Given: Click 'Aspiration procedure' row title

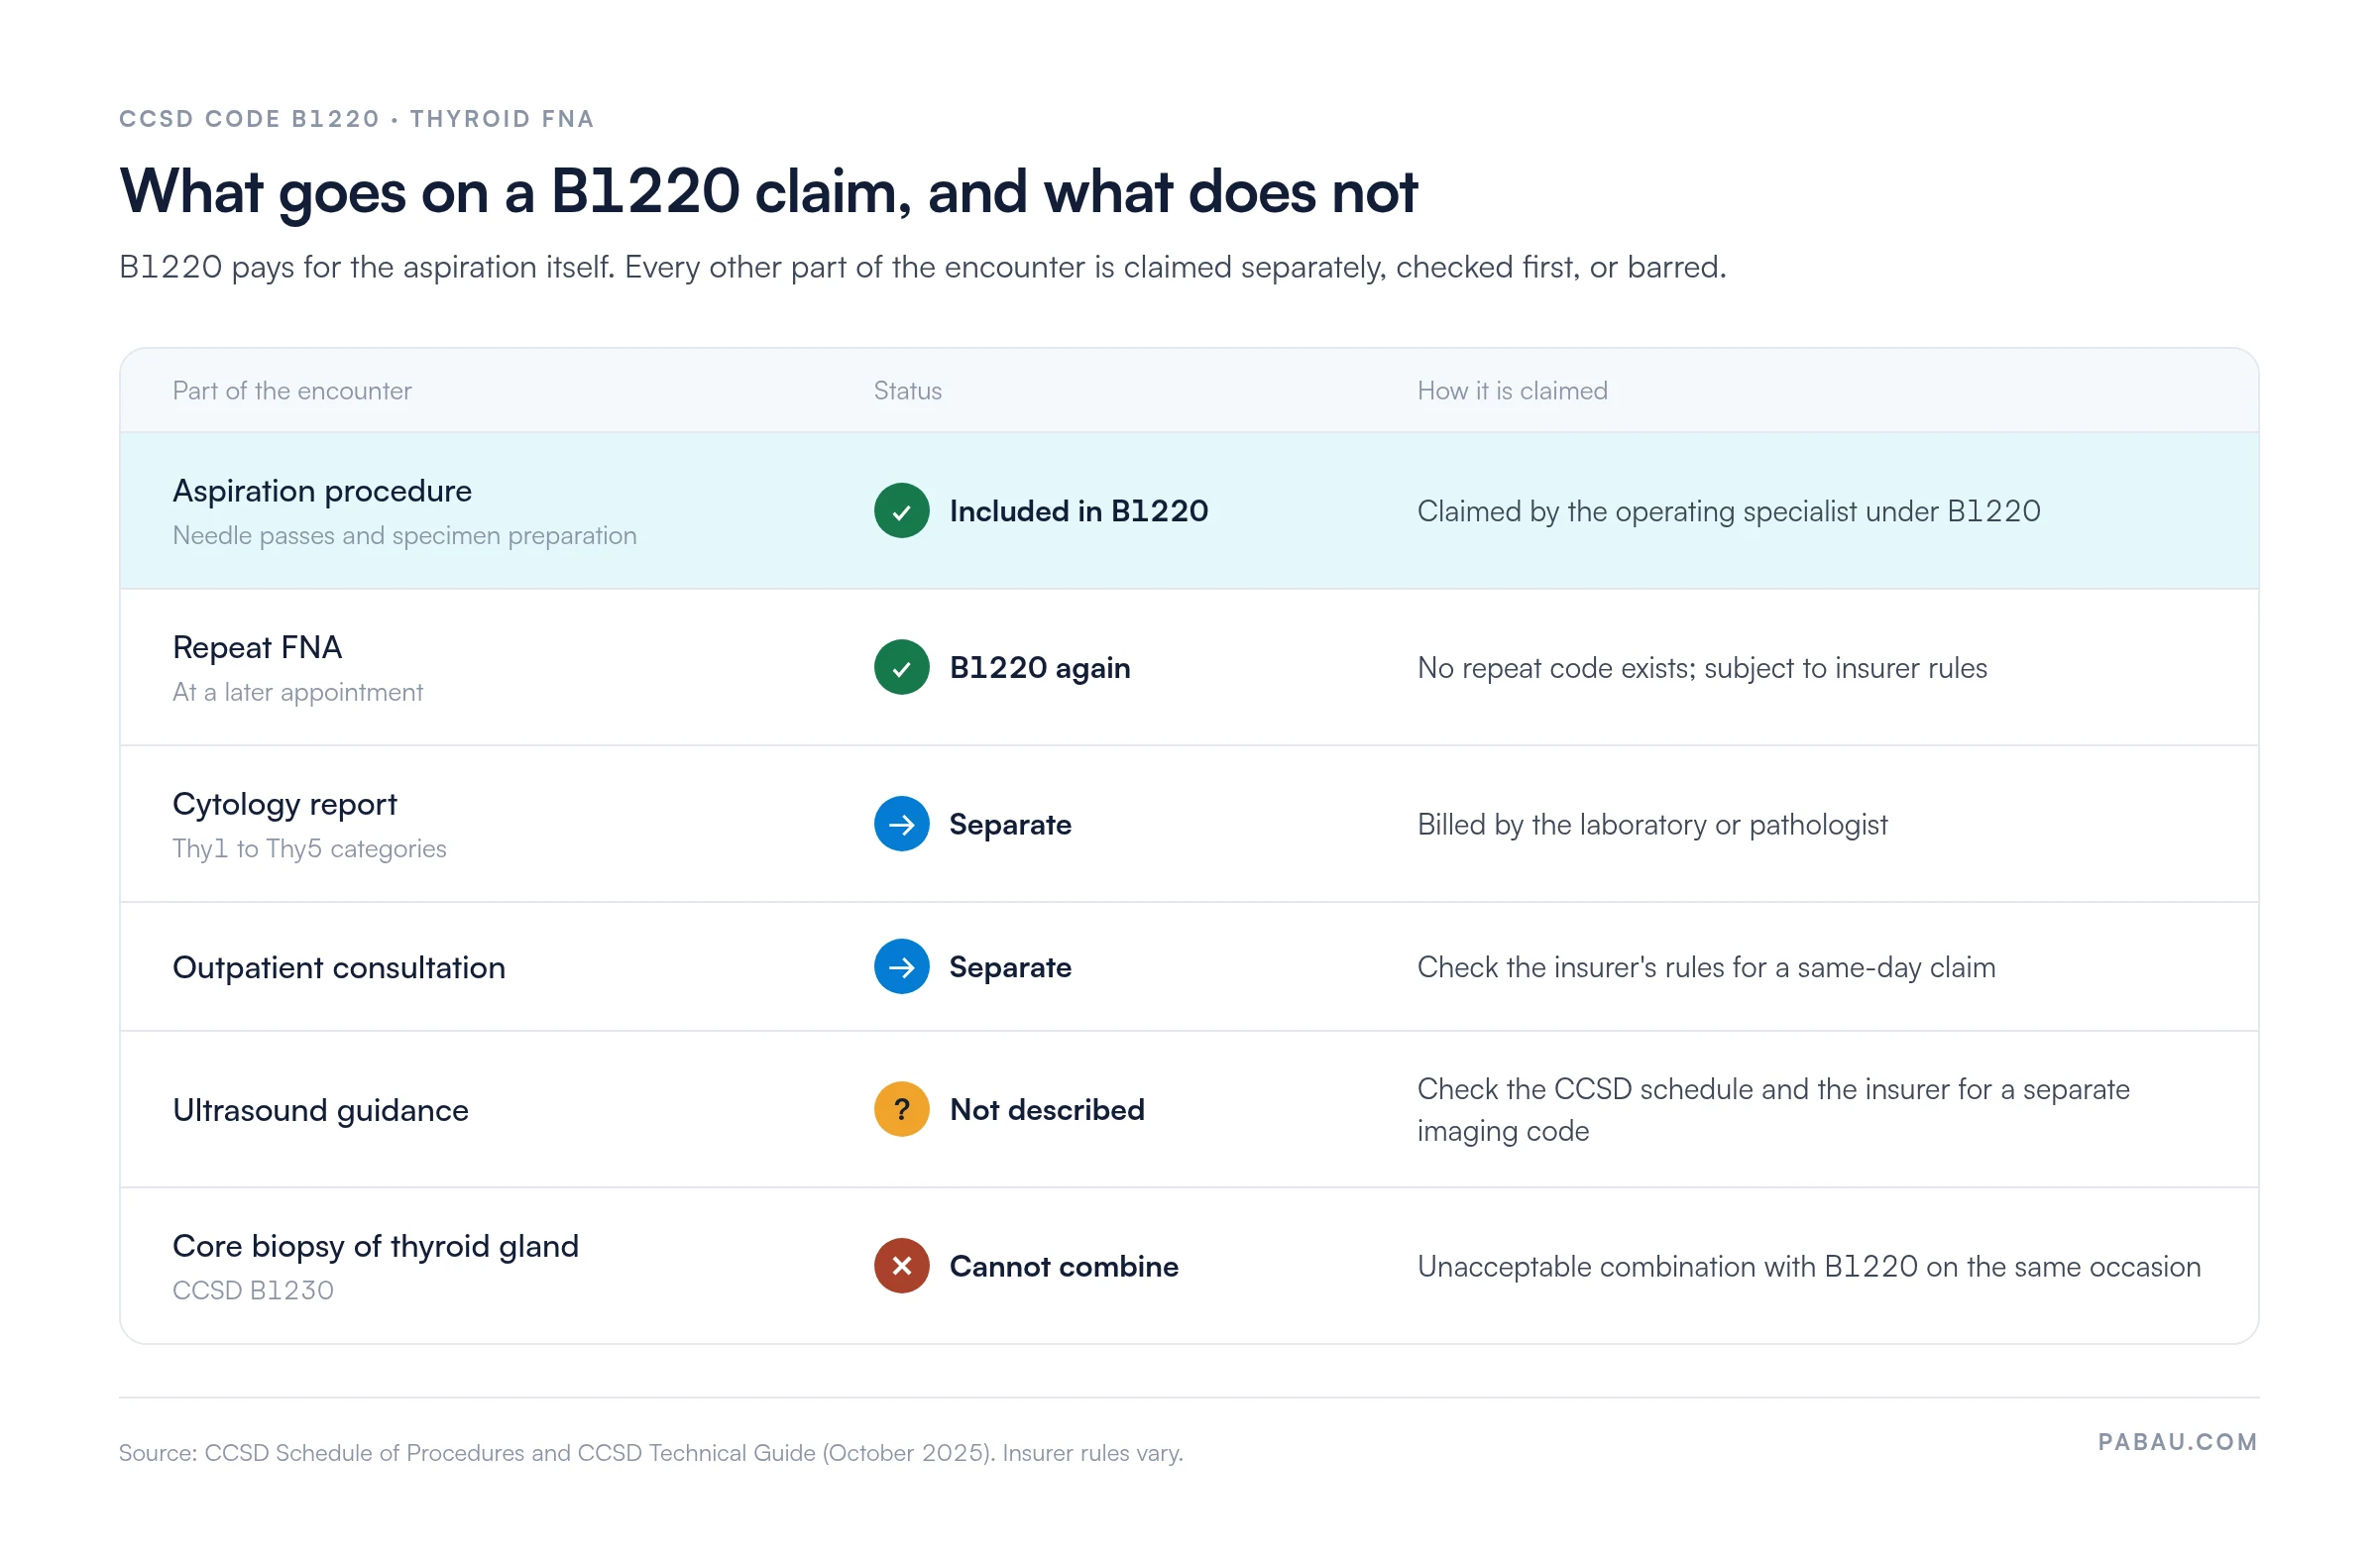Looking at the screenshot, I should coord(322,491).
